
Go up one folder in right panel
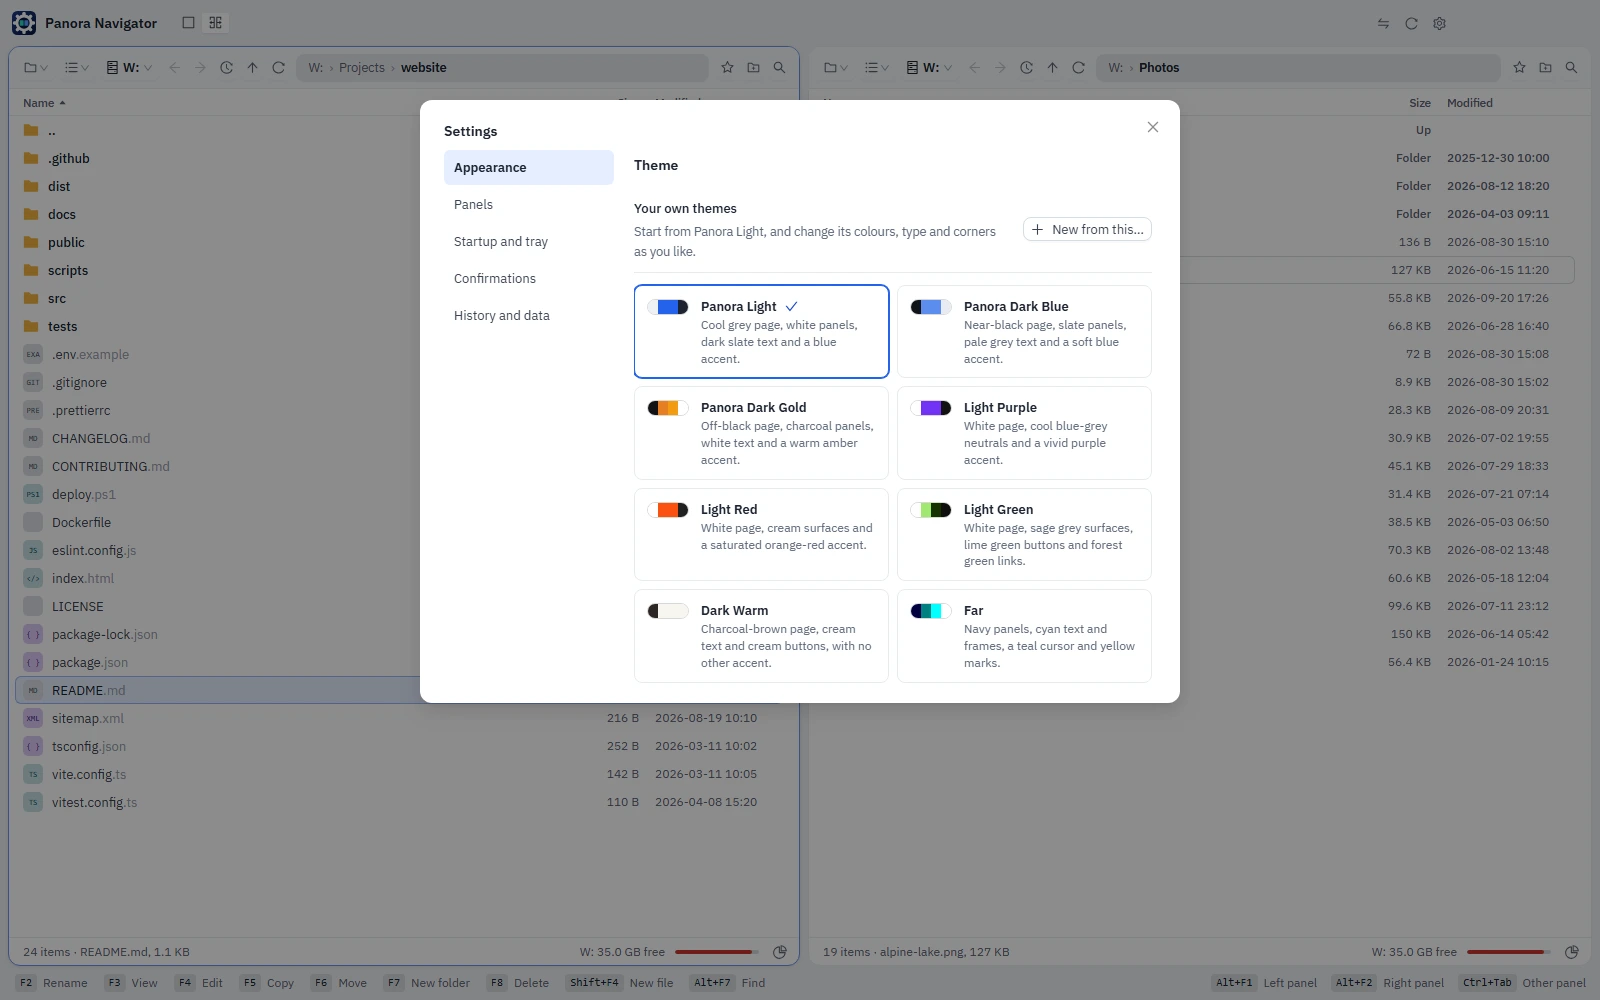click(x=1053, y=68)
